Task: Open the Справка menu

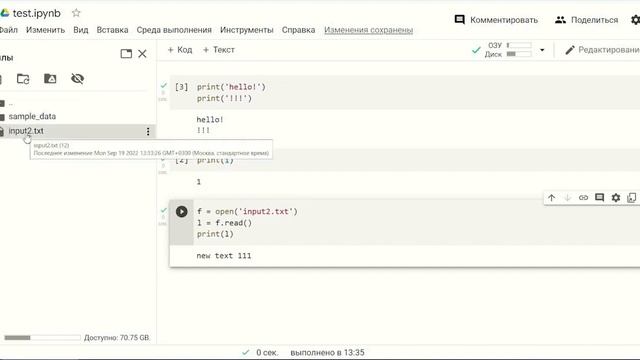Action: [298, 30]
